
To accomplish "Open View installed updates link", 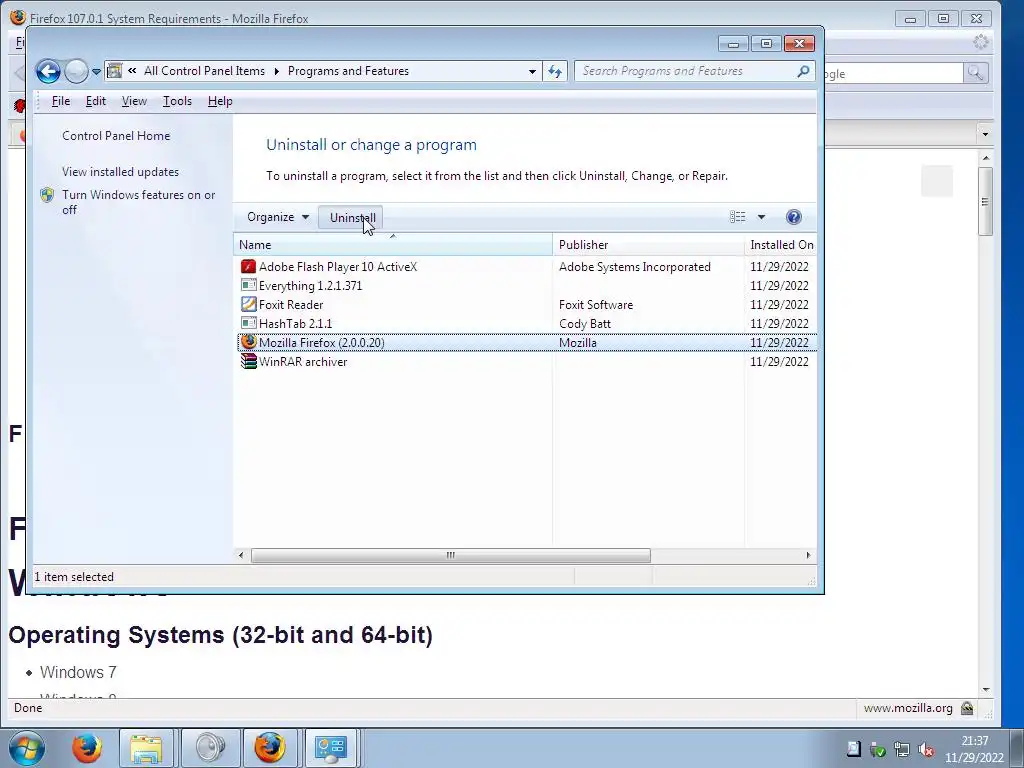I will [x=120, y=172].
